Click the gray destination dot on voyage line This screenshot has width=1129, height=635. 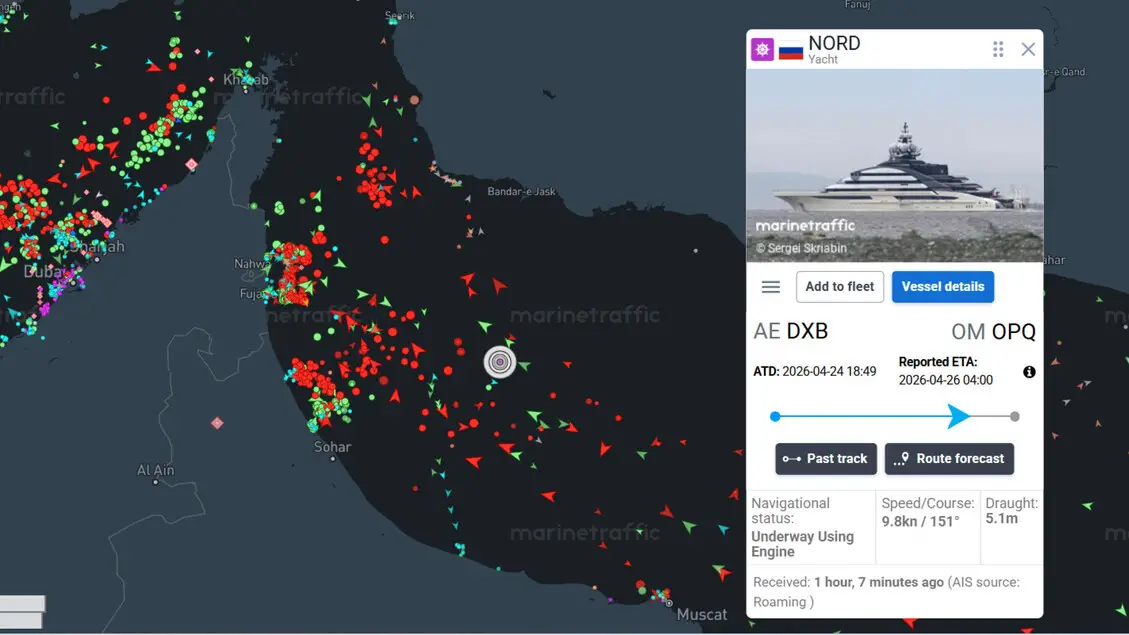[1015, 416]
